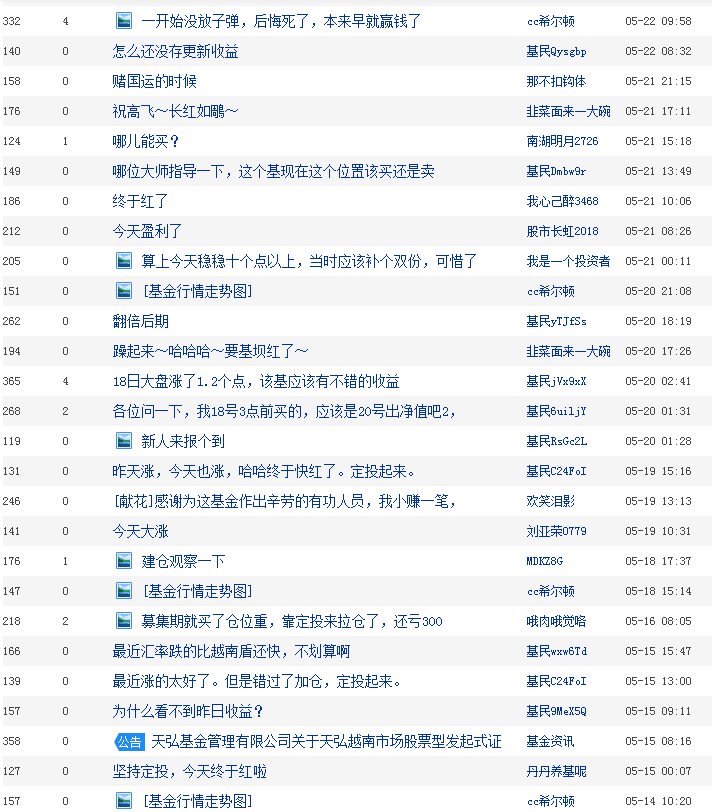The height and width of the screenshot is (812, 712).
Task: View author profile 股市长虹2018
Action: pos(562,231)
